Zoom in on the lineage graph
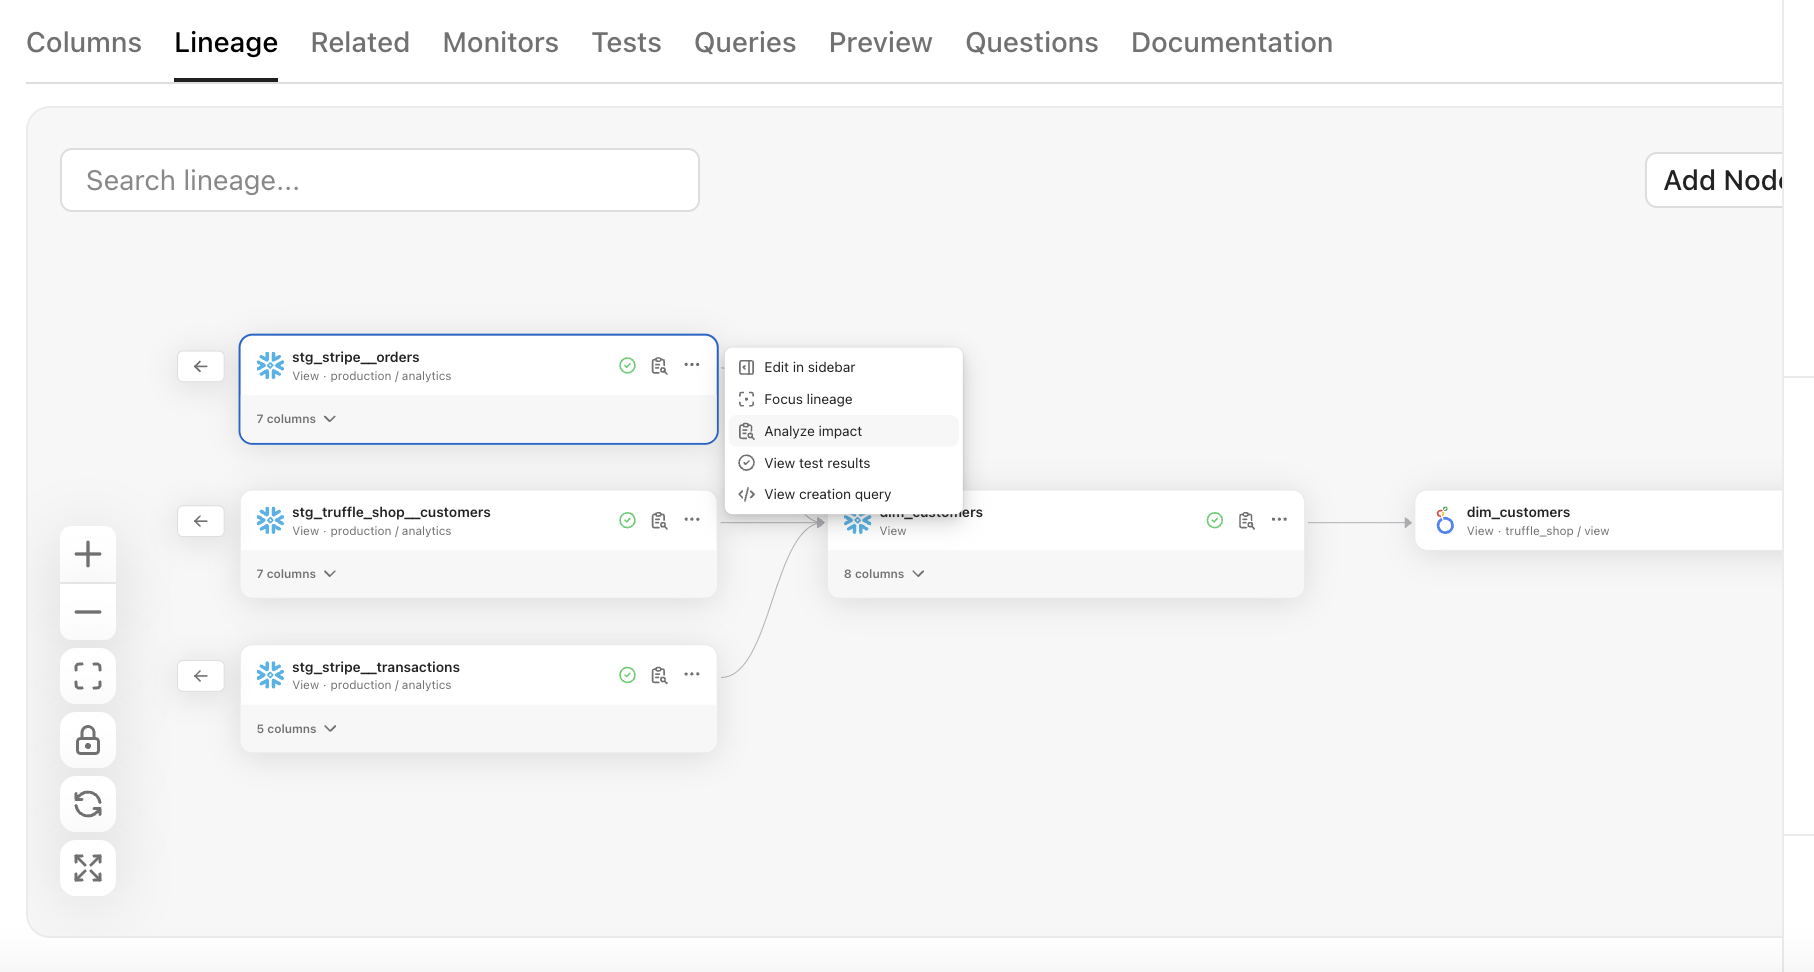 pyautogui.click(x=88, y=554)
